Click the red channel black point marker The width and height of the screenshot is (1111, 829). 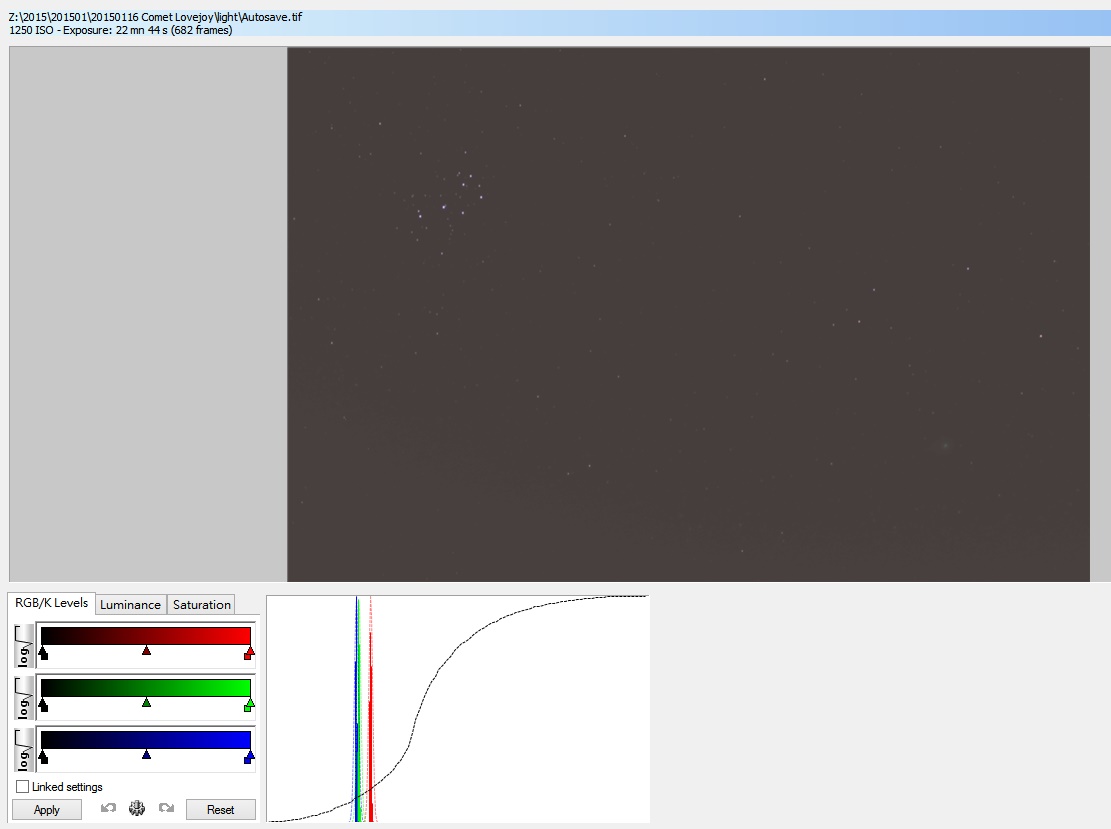(43, 653)
